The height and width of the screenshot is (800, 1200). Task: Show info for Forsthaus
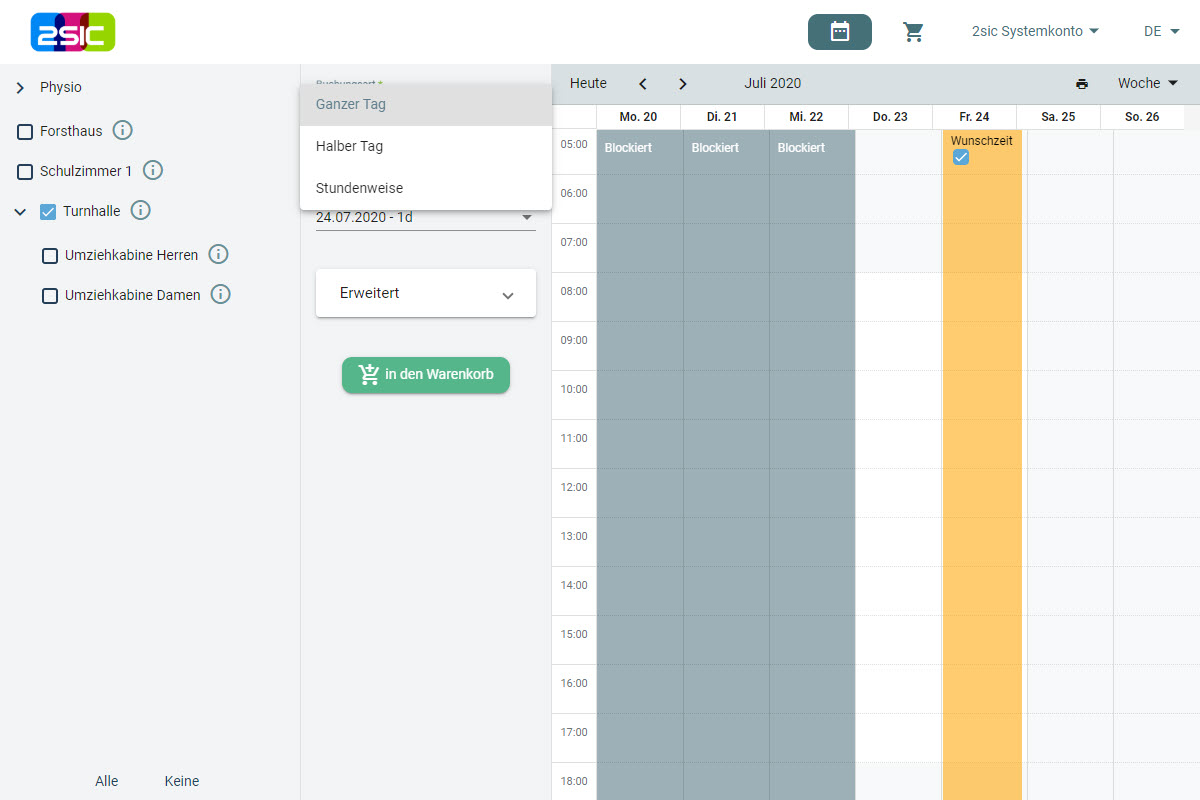click(x=123, y=130)
